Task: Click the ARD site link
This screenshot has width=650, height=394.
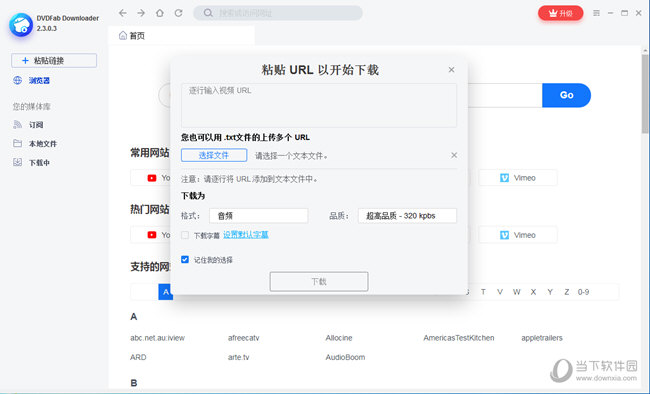Action: [x=138, y=357]
